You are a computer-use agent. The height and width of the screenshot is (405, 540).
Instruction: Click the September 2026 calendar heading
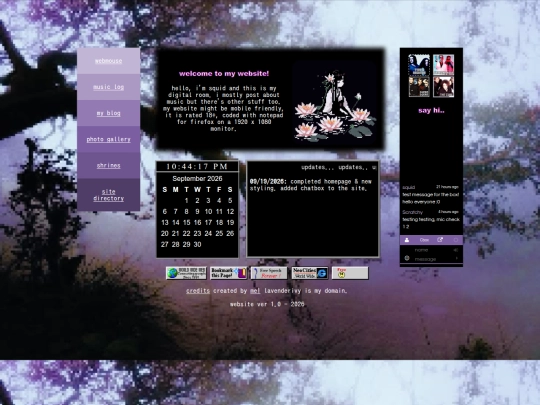coord(197,179)
